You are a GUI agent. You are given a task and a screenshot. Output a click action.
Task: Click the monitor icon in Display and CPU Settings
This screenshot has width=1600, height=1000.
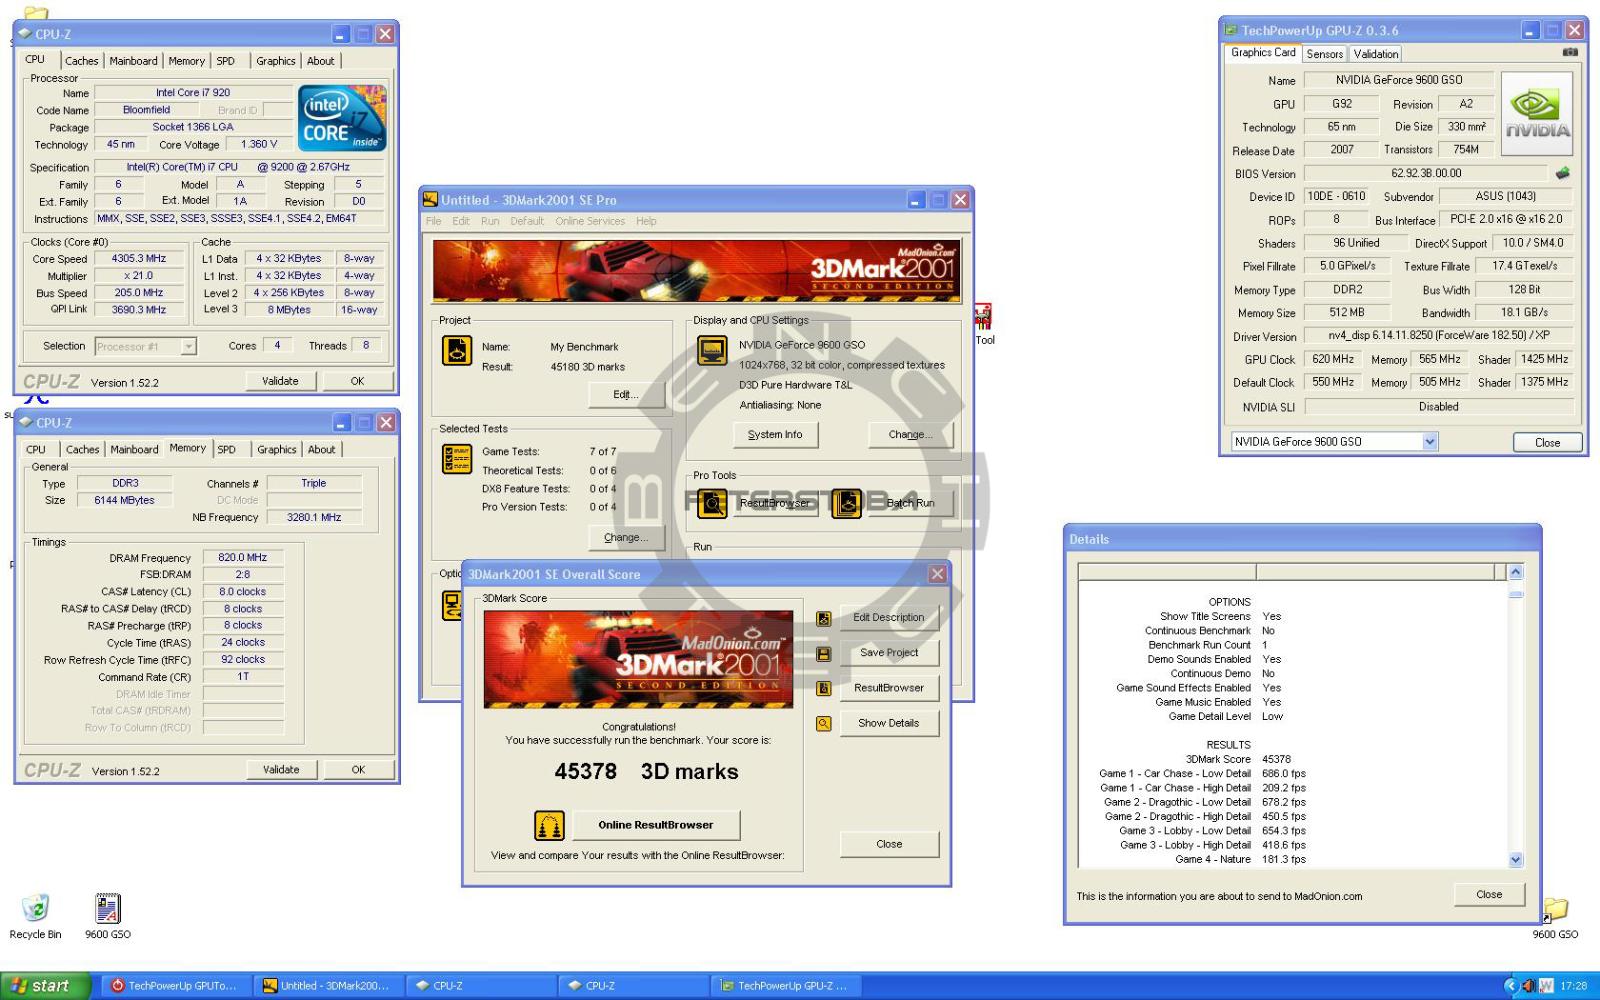712,351
